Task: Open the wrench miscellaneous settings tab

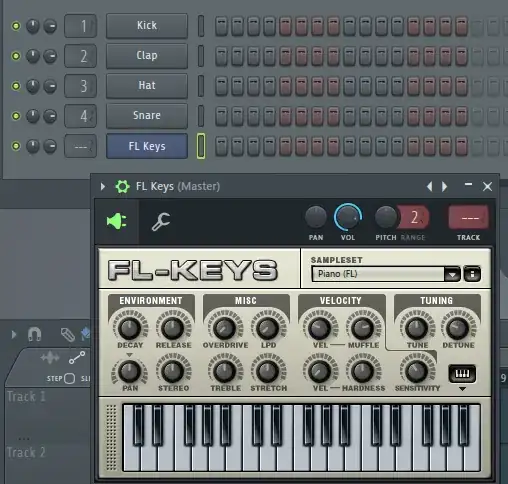Action: 161,222
